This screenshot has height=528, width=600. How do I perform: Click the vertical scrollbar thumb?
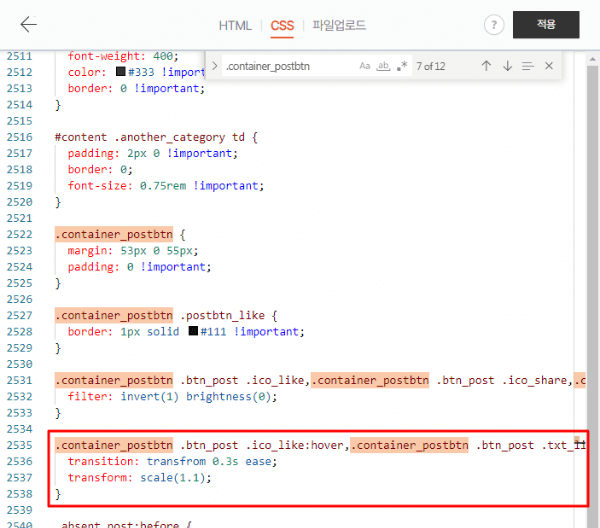point(592,297)
